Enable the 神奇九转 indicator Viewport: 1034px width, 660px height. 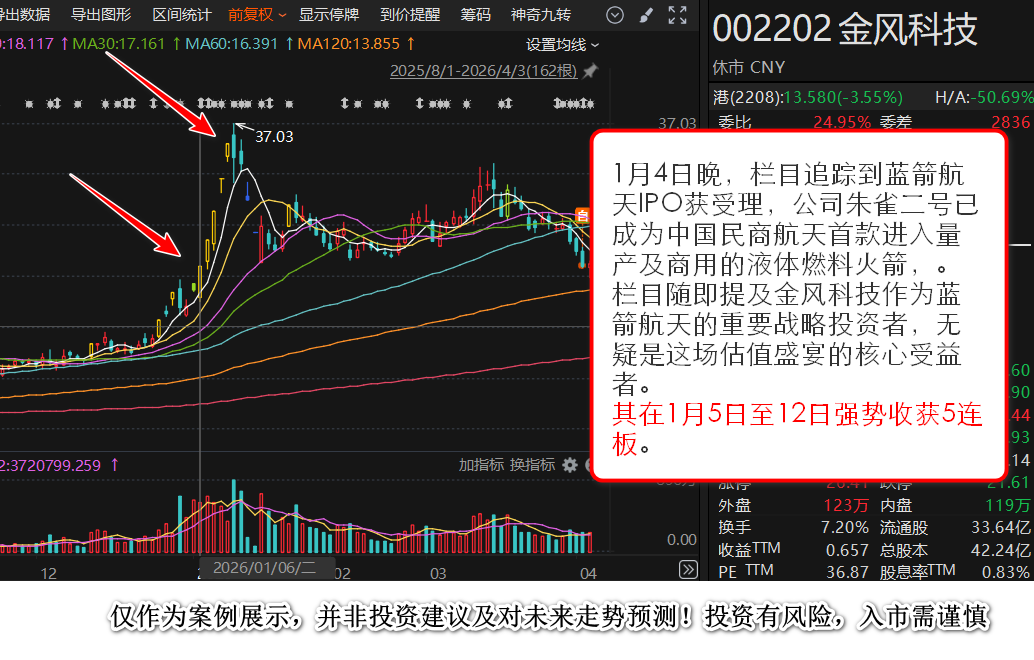pos(541,15)
